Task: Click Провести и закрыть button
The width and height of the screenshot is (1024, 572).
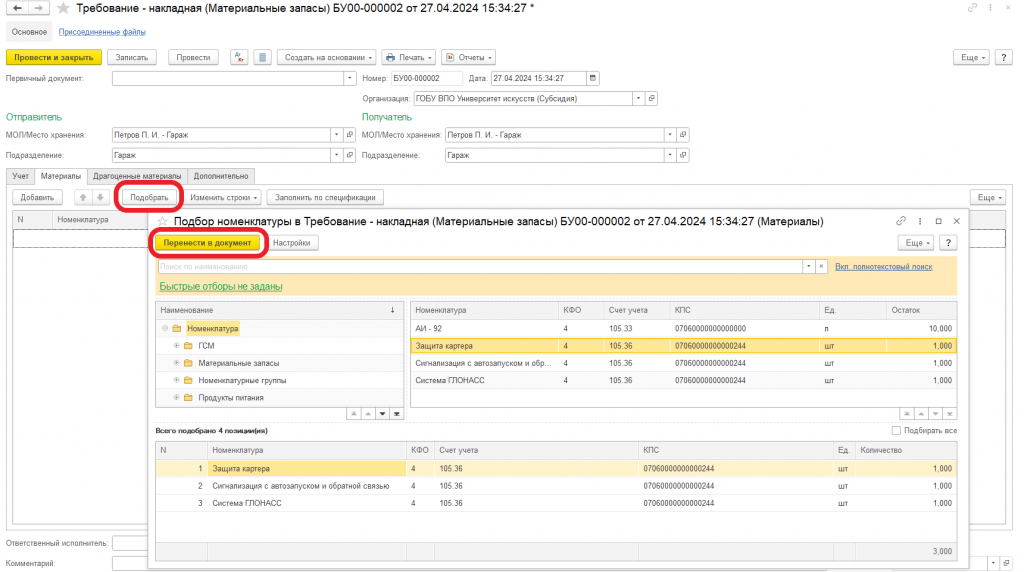Action: coord(54,57)
